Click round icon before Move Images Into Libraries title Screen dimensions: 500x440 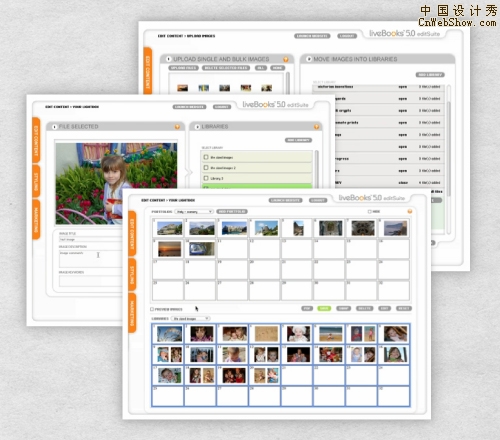(x=309, y=59)
